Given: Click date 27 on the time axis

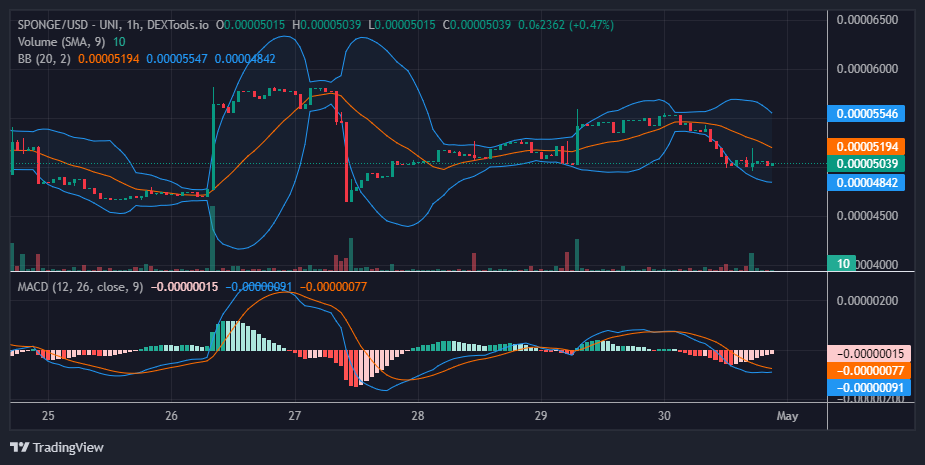Looking at the screenshot, I should coord(294,416).
